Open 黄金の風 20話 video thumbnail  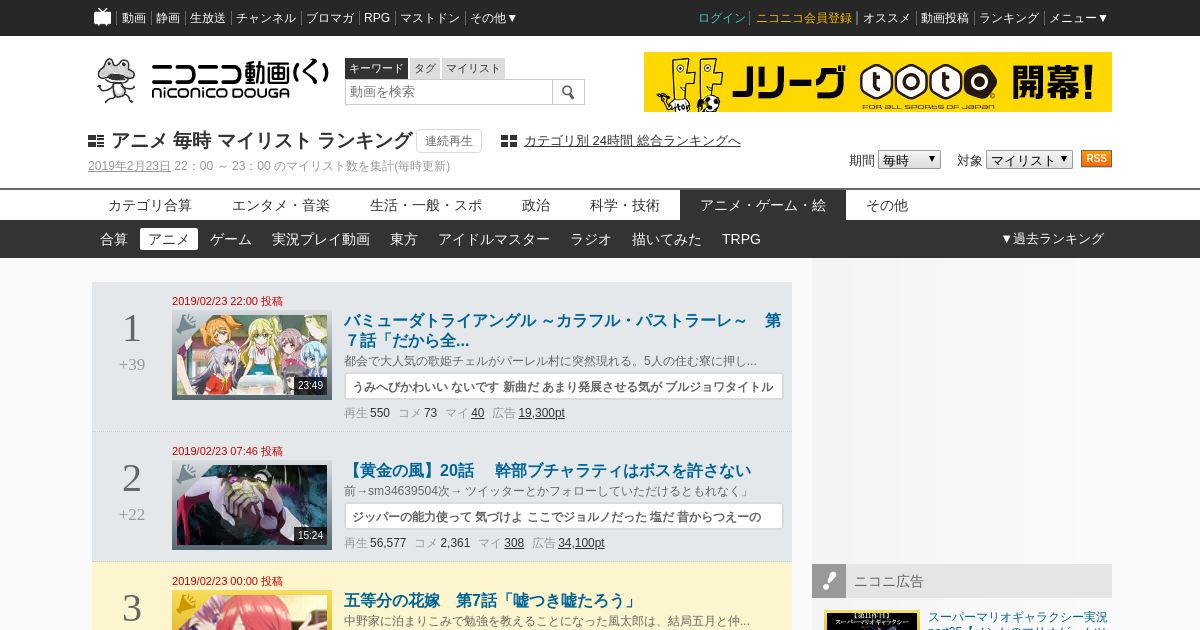(252, 505)
